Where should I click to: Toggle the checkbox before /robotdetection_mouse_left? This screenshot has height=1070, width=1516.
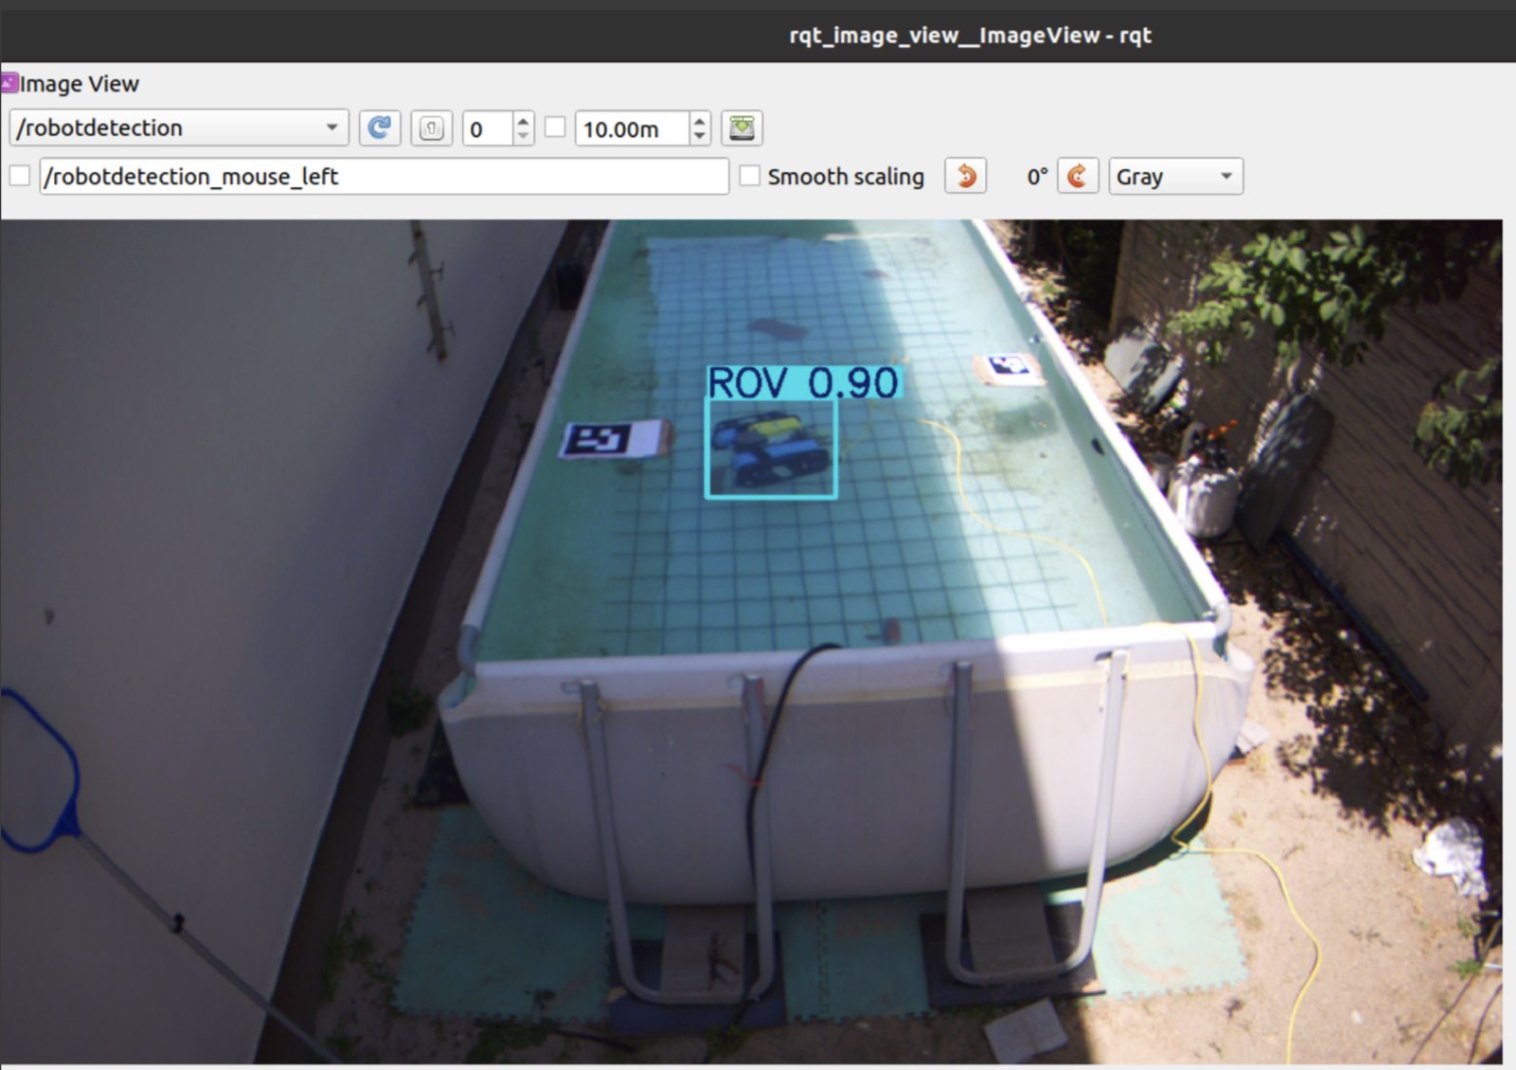[20, 176]
